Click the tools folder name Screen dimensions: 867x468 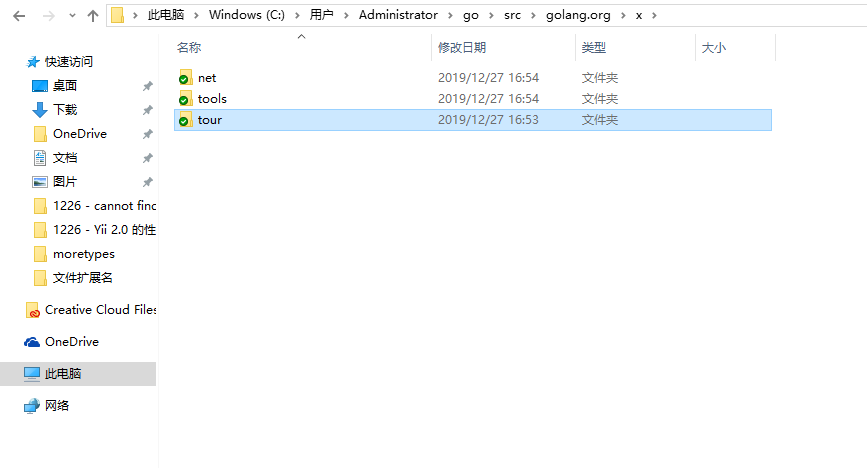(212, 98)
